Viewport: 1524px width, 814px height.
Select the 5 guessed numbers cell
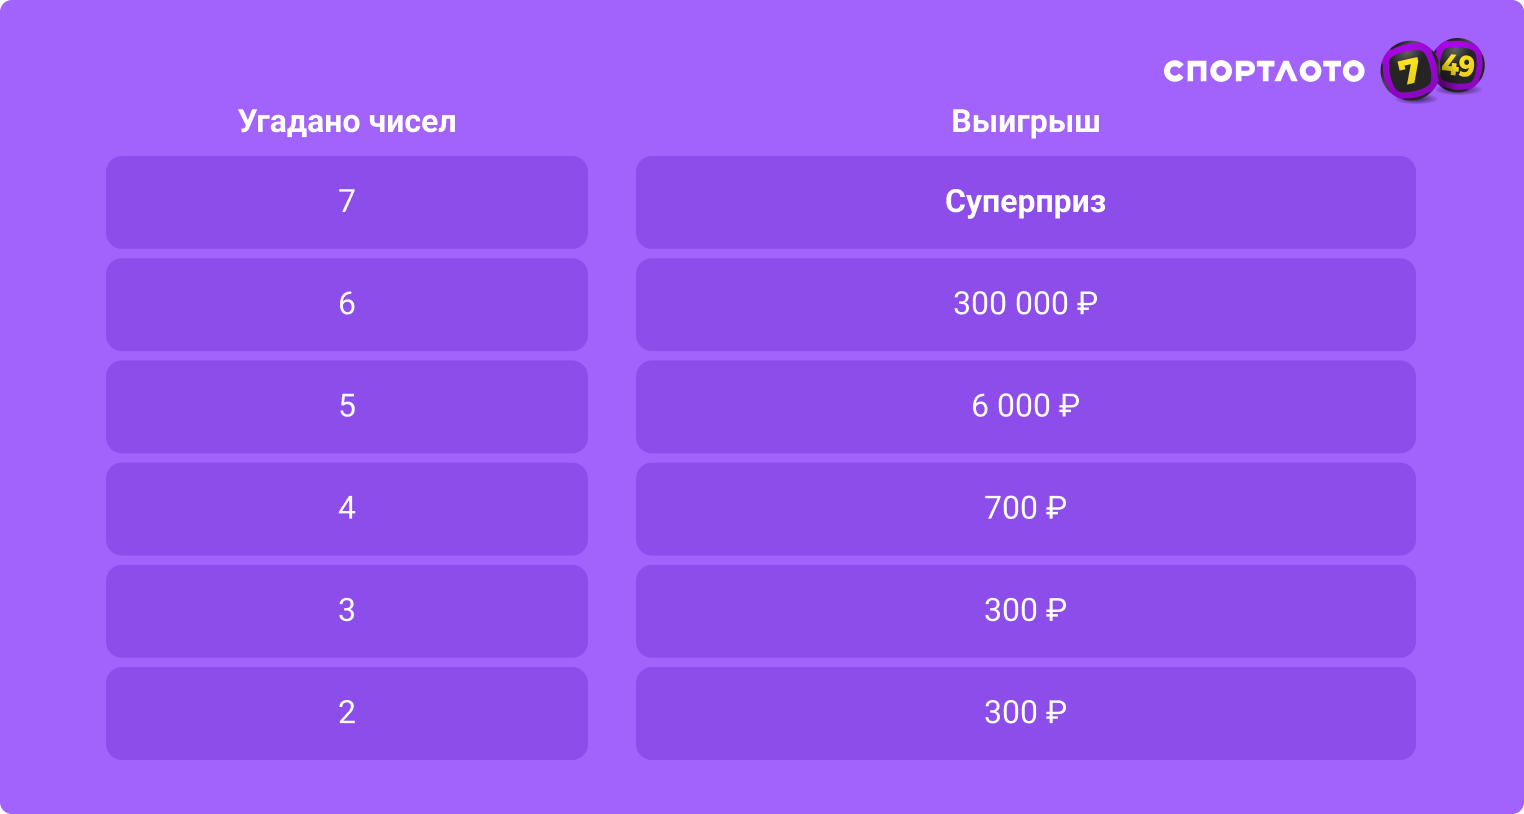coord(347,406)
